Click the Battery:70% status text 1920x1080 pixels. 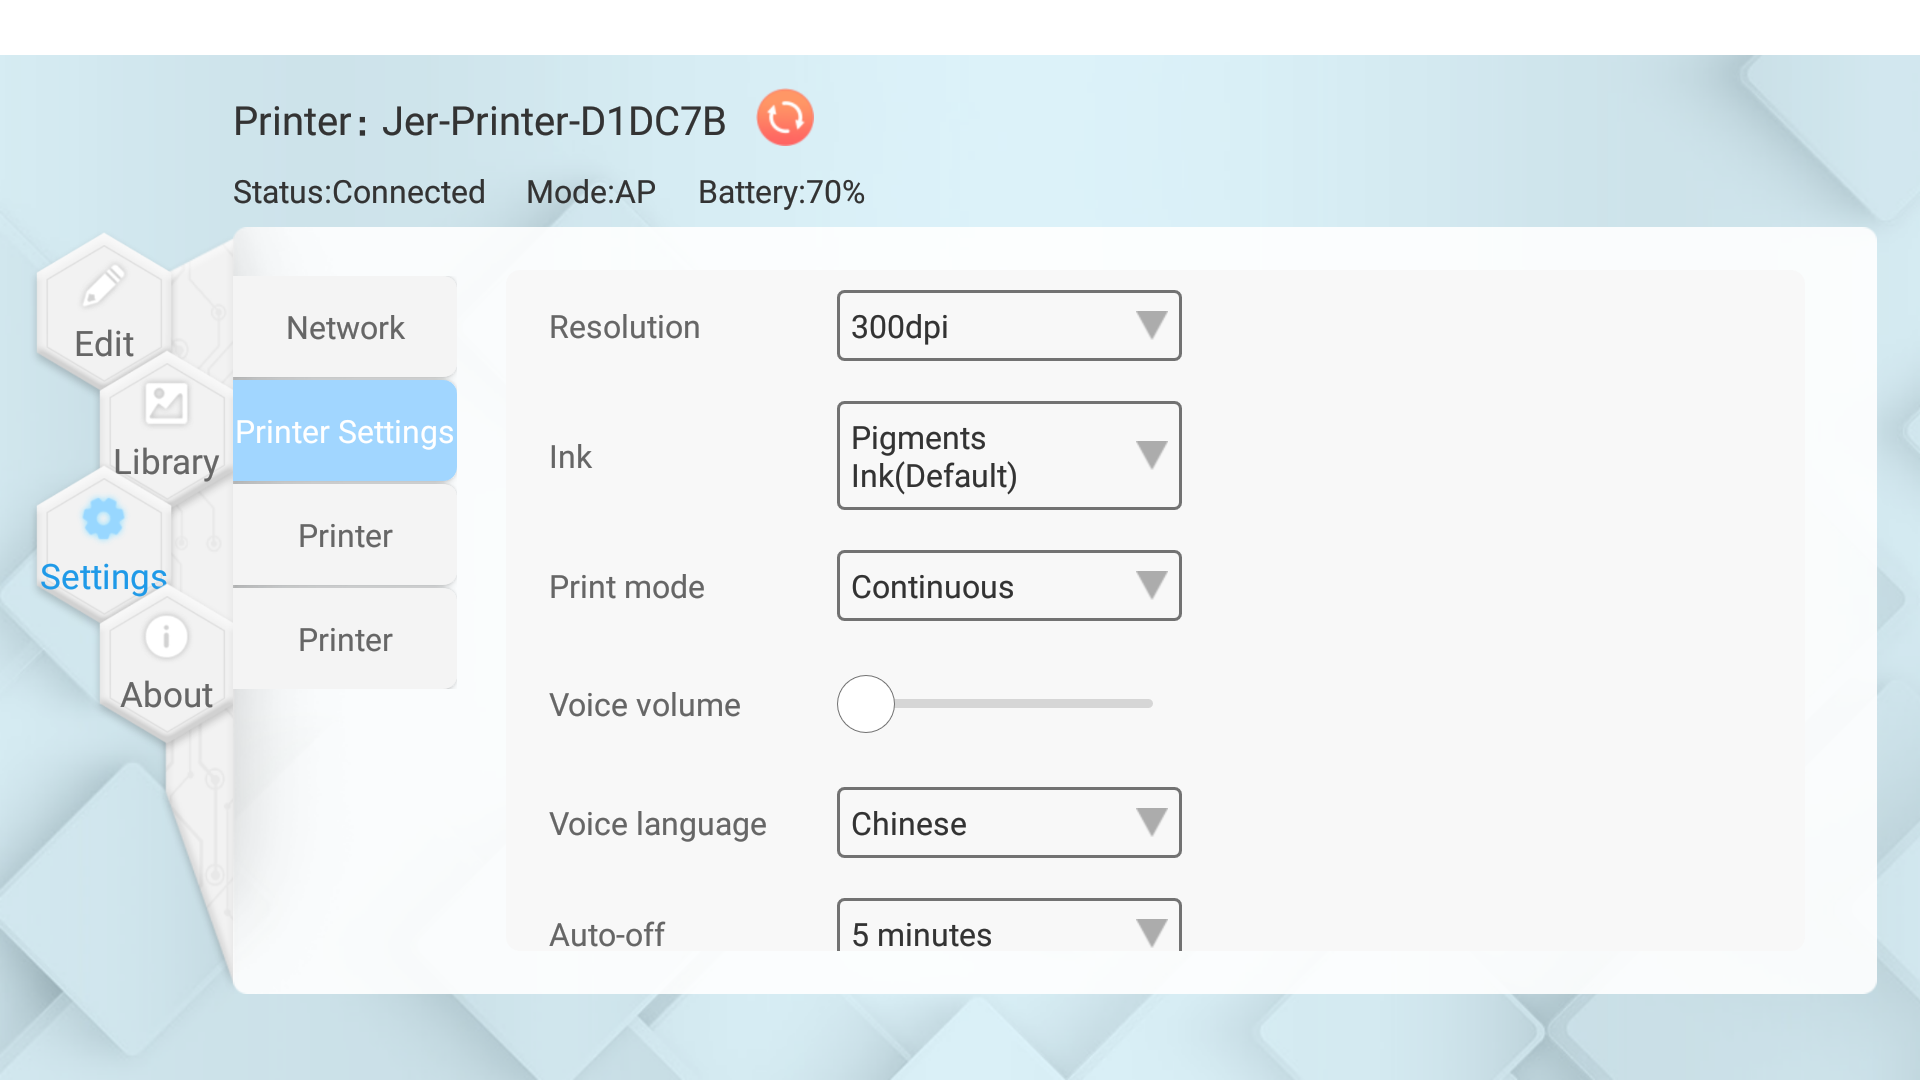click(x=781, y=192)
